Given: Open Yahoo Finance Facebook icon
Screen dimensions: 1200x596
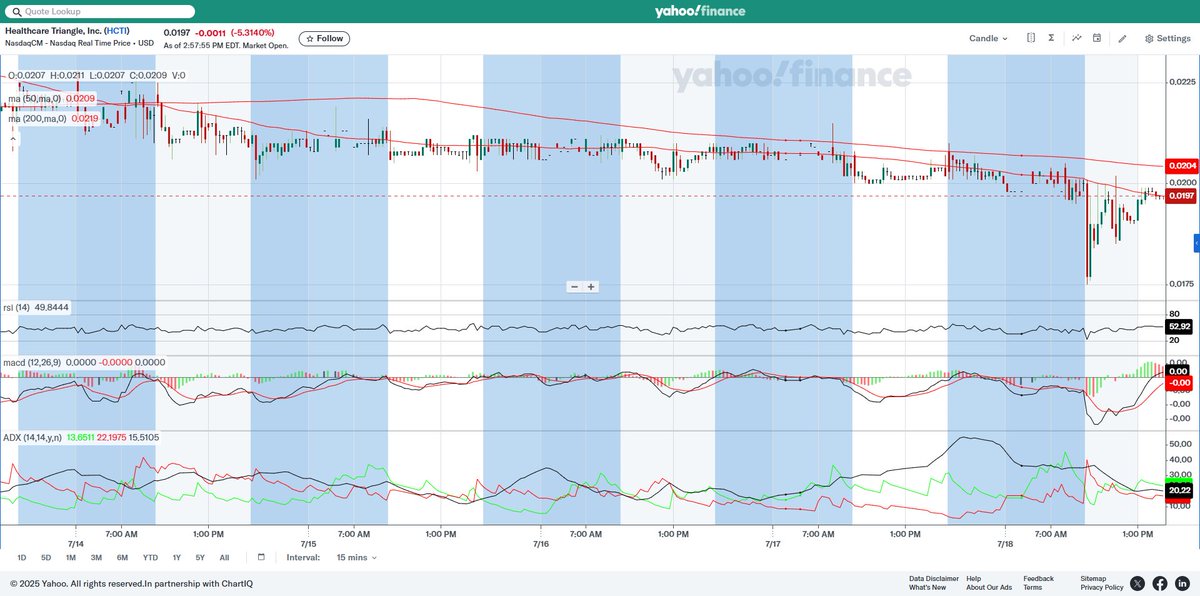Looking at the screenshot, I should pos(1160,583).
